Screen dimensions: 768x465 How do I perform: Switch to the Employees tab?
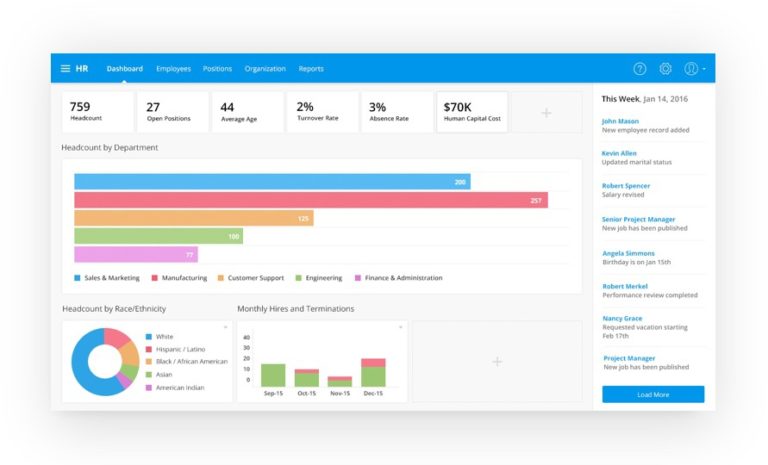173,69
